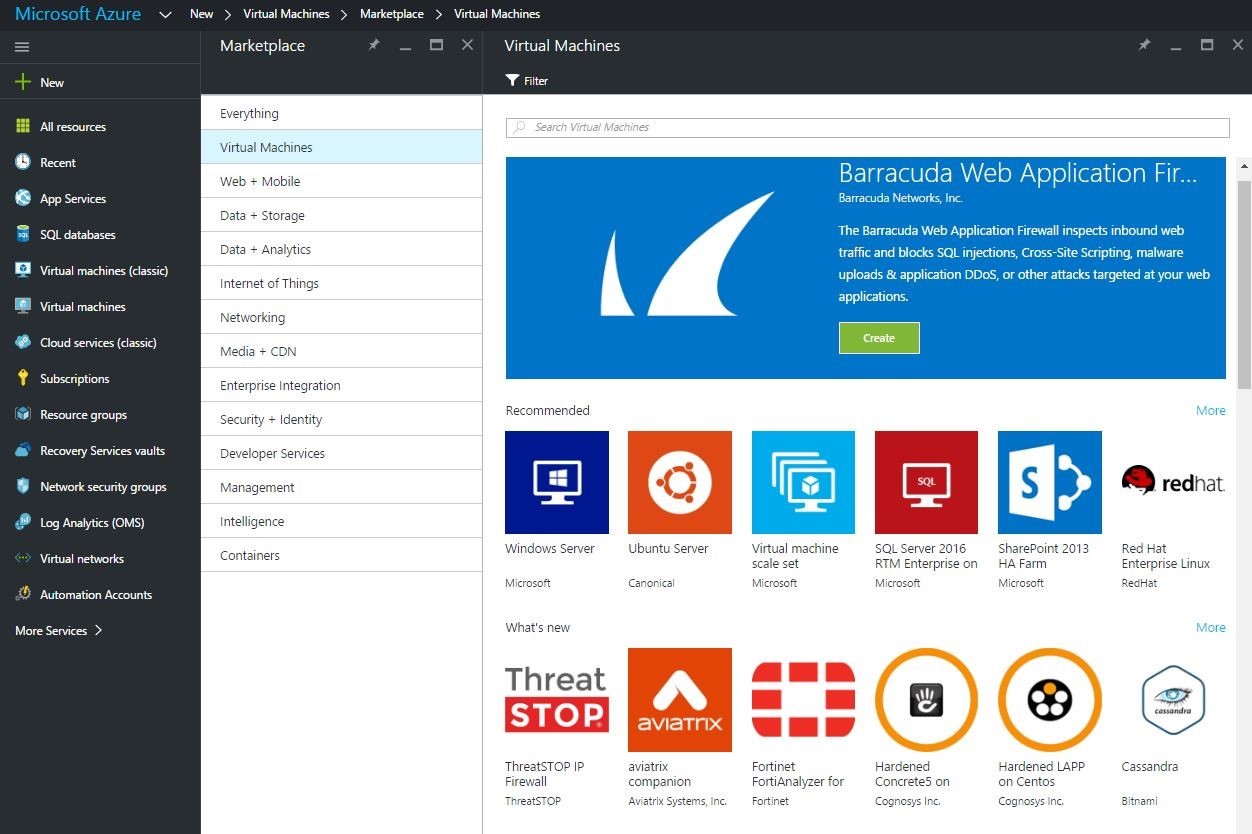Pin the Virtual Machines blade
The height and width of the screenshot is (834, 1252).
(1144, 45)
